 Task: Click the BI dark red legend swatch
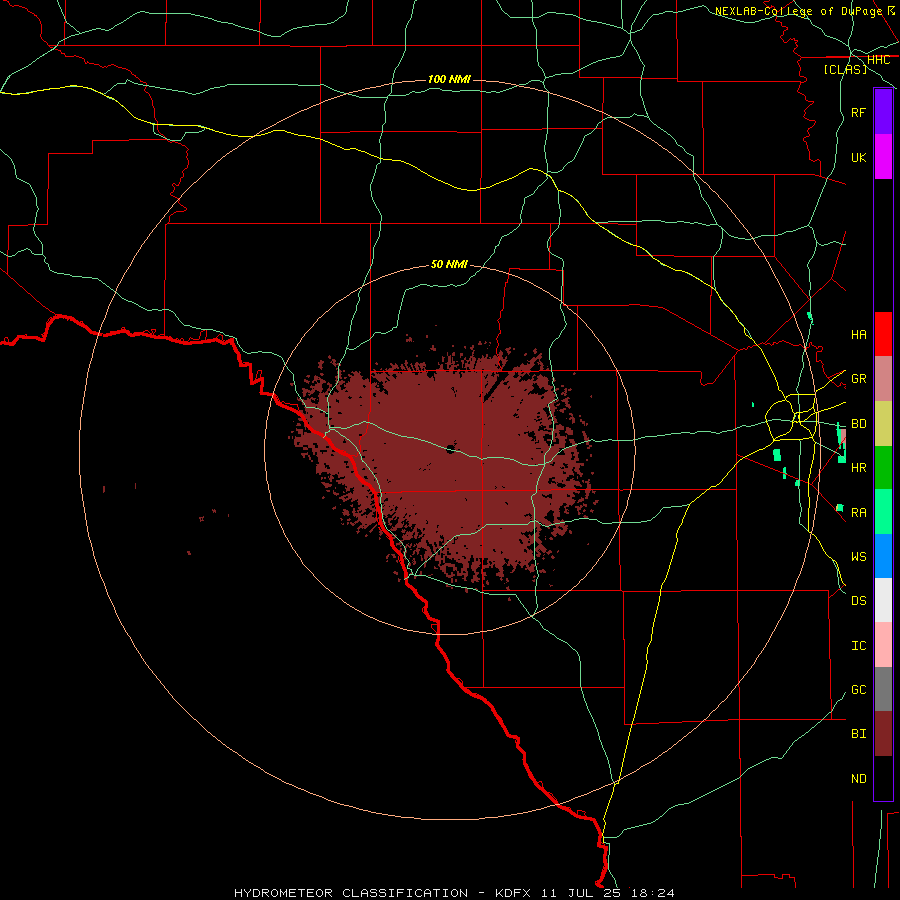click(883, 734)
